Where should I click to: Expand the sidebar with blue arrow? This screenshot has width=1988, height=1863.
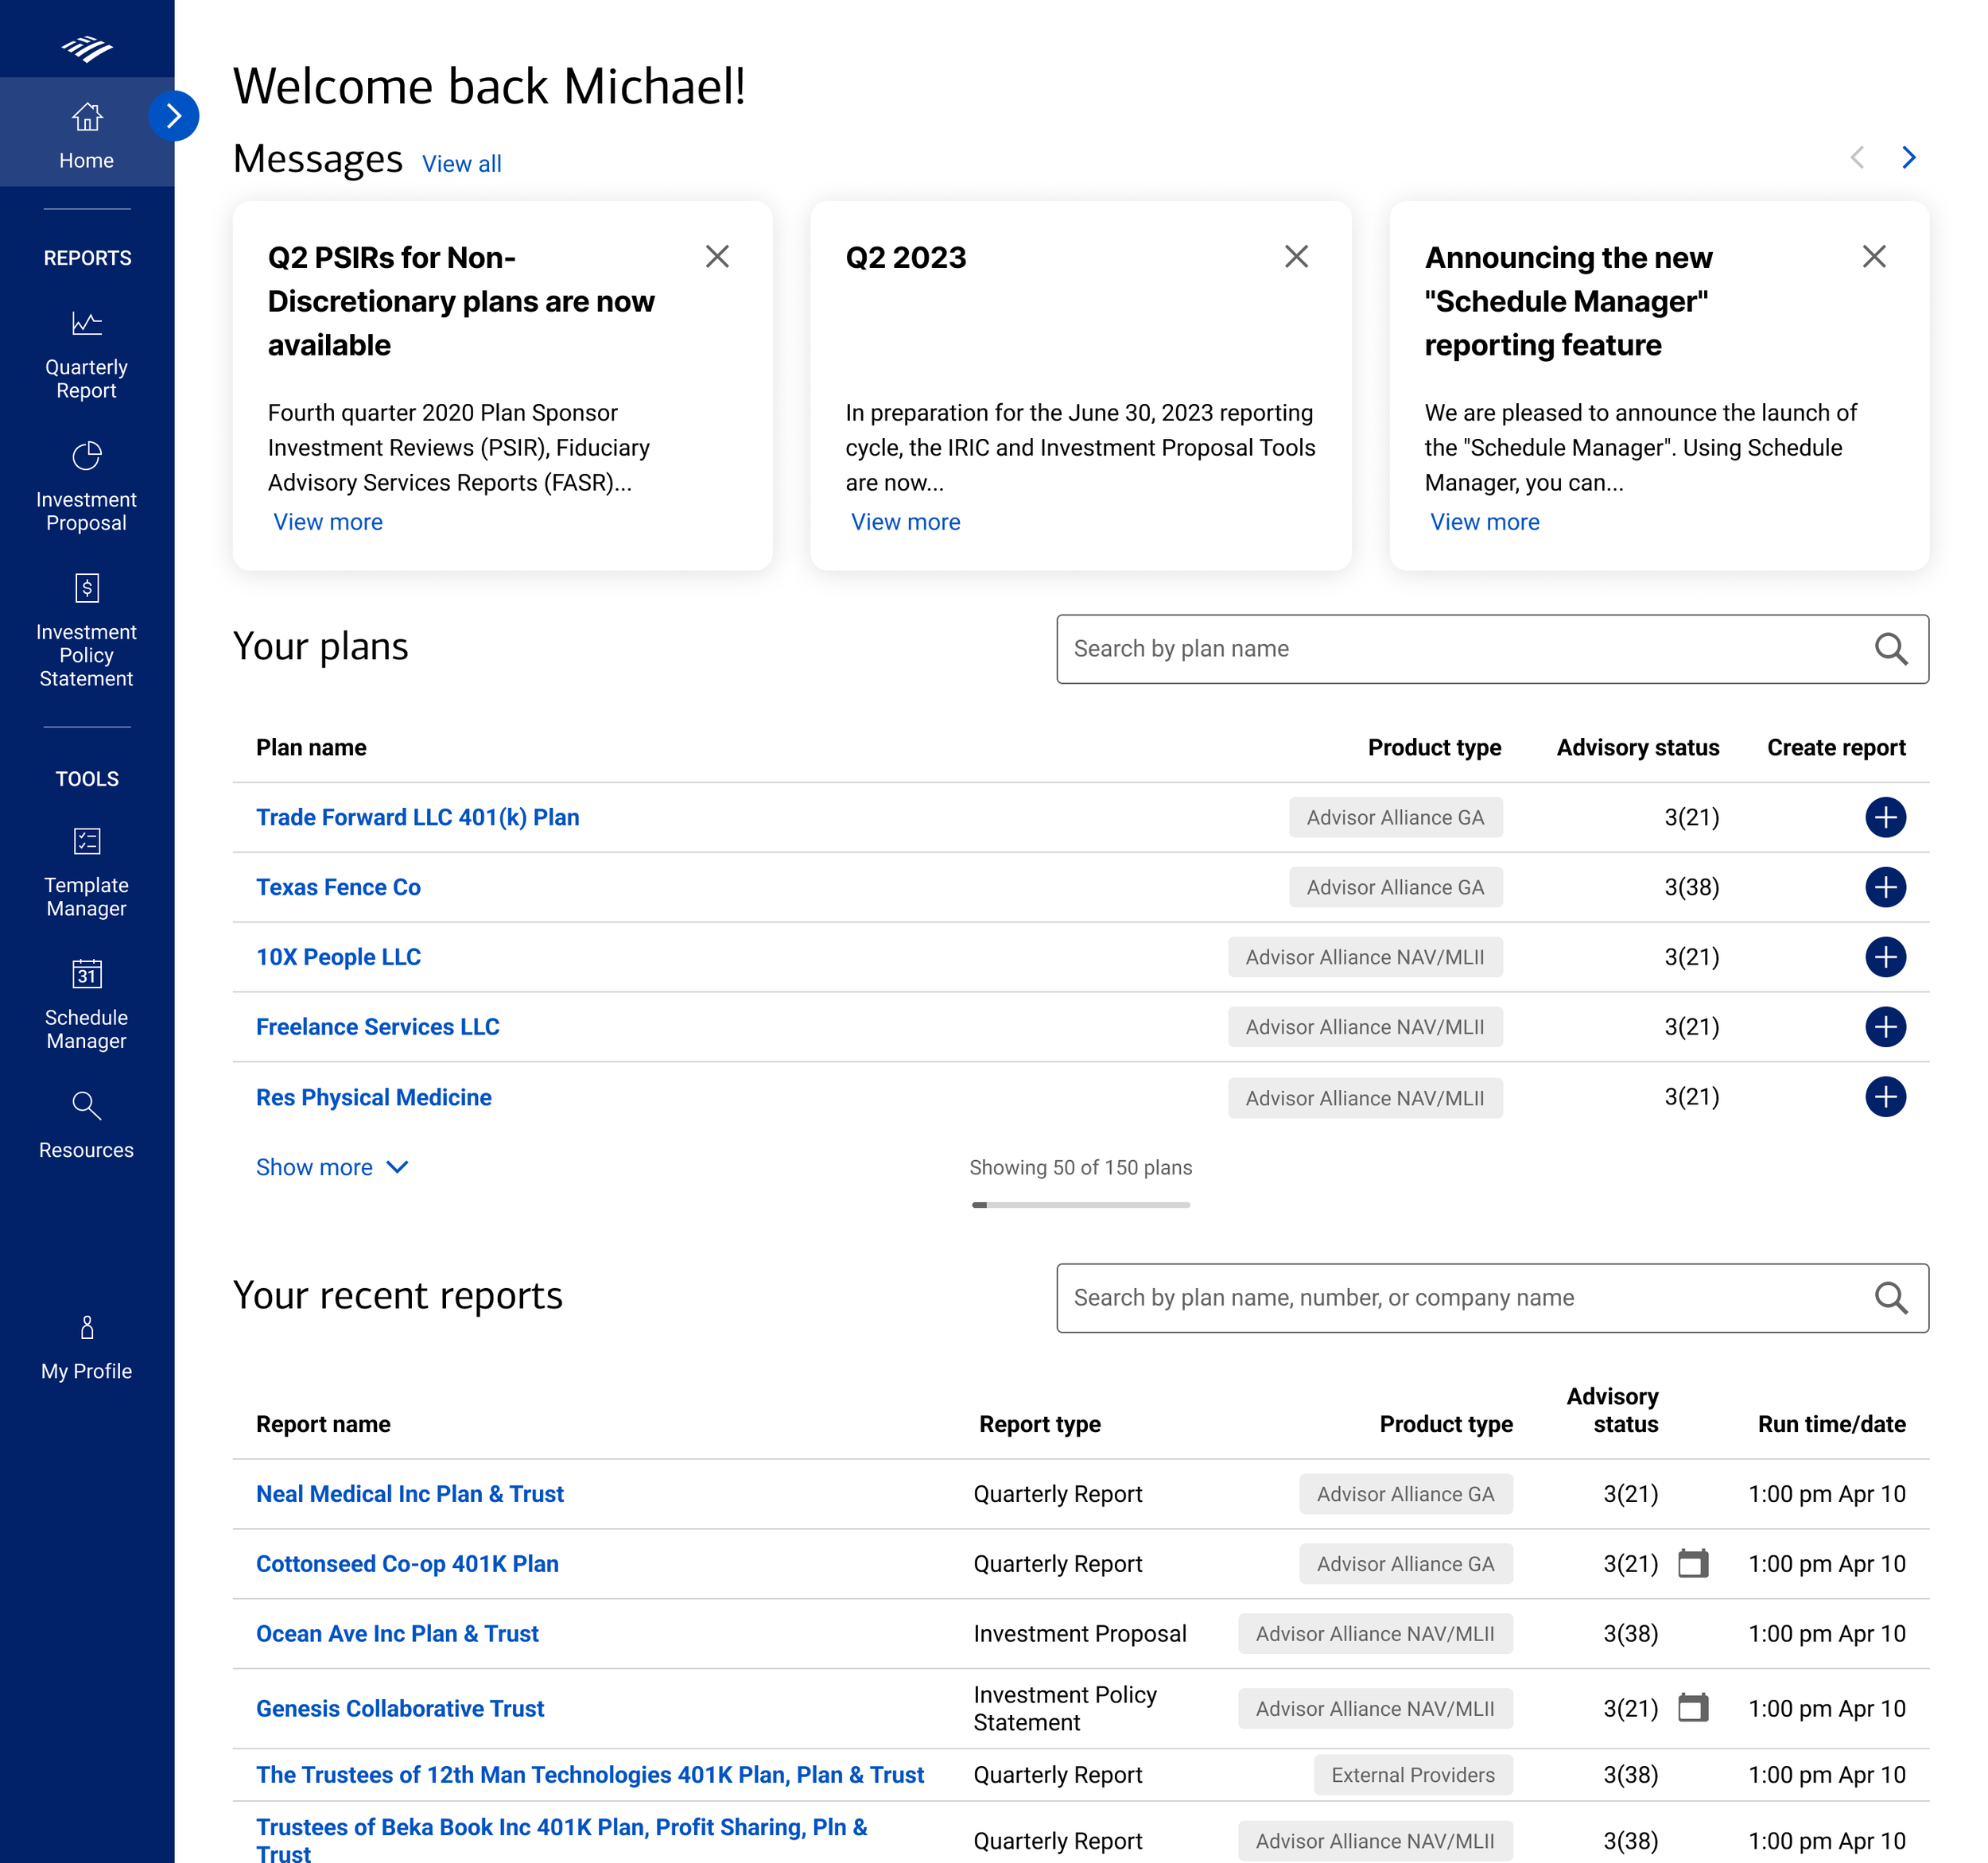174,116
